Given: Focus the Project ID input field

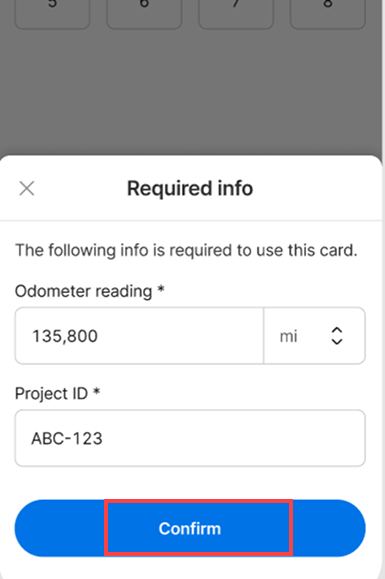Looking at the screenshot, I should (x=190, y=438).
